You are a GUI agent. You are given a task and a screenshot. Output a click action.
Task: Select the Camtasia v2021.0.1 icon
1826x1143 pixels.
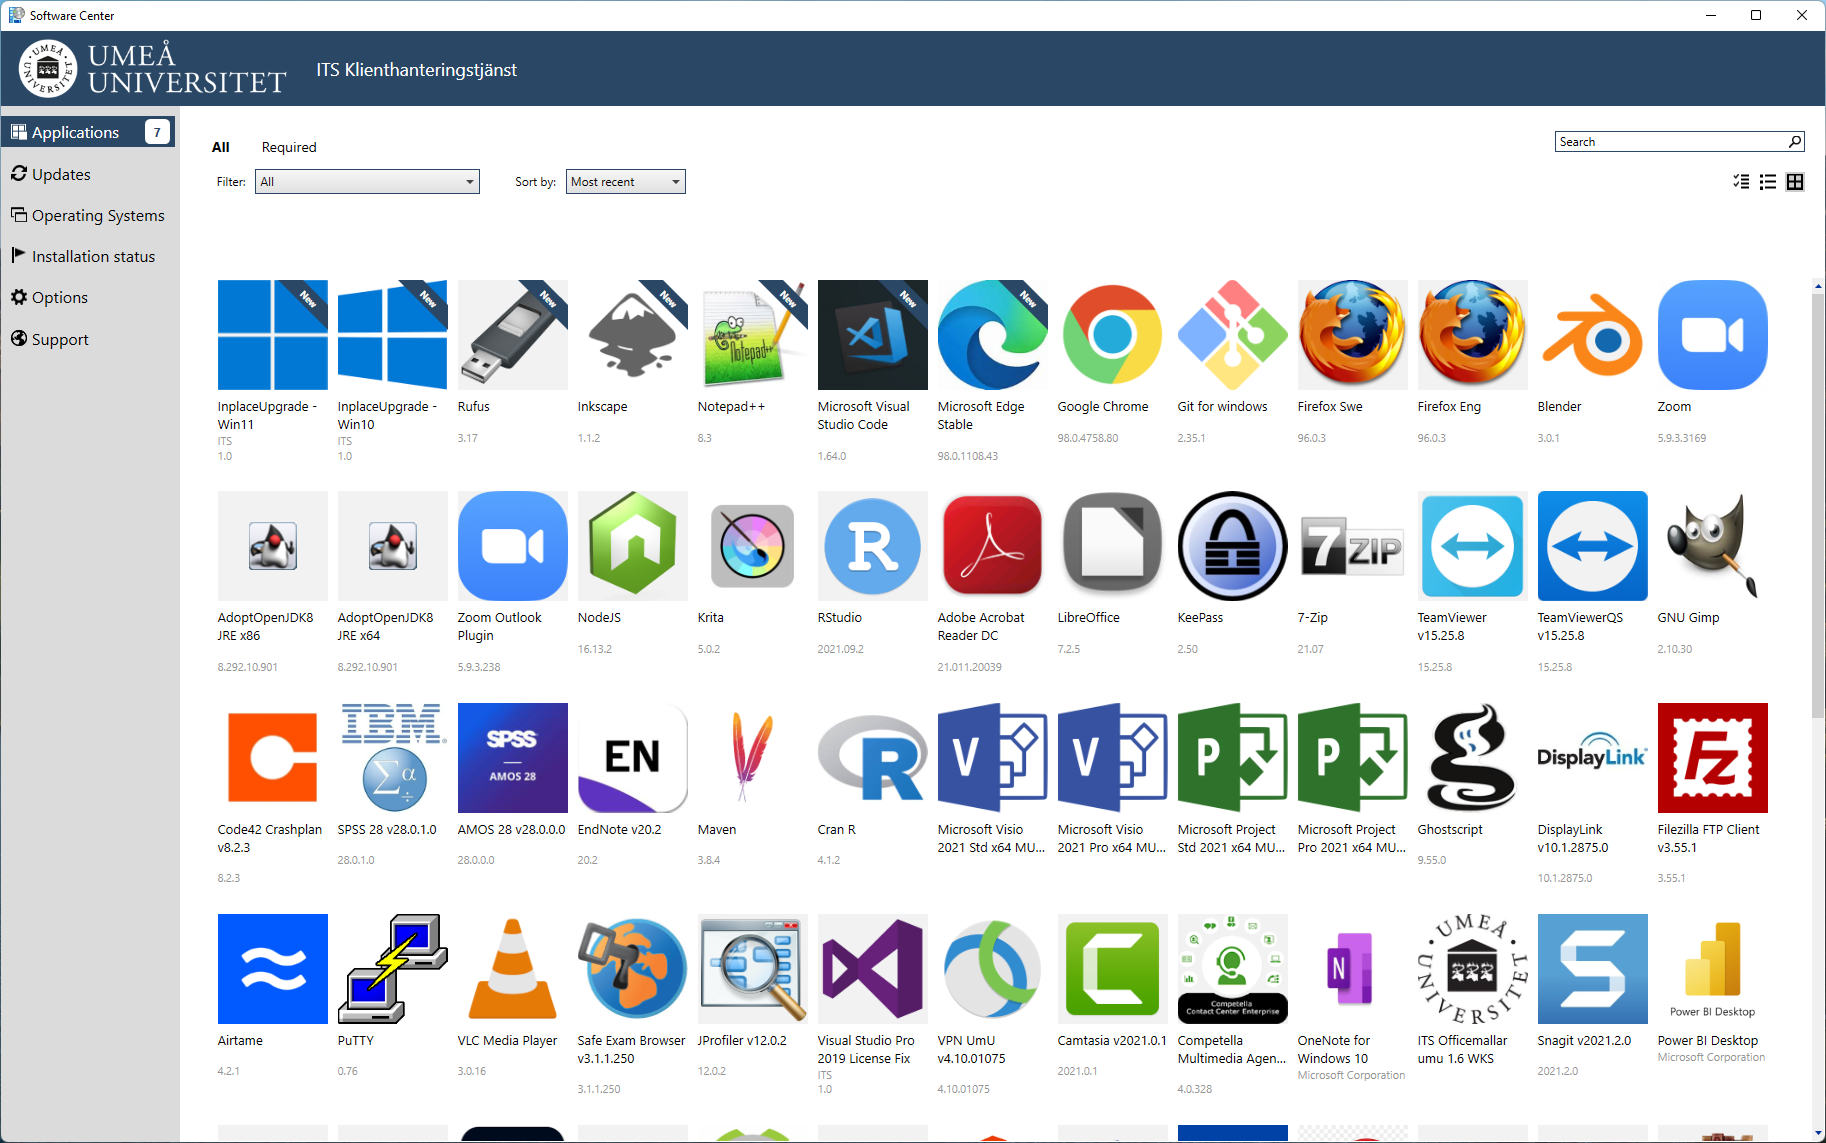1112,969
